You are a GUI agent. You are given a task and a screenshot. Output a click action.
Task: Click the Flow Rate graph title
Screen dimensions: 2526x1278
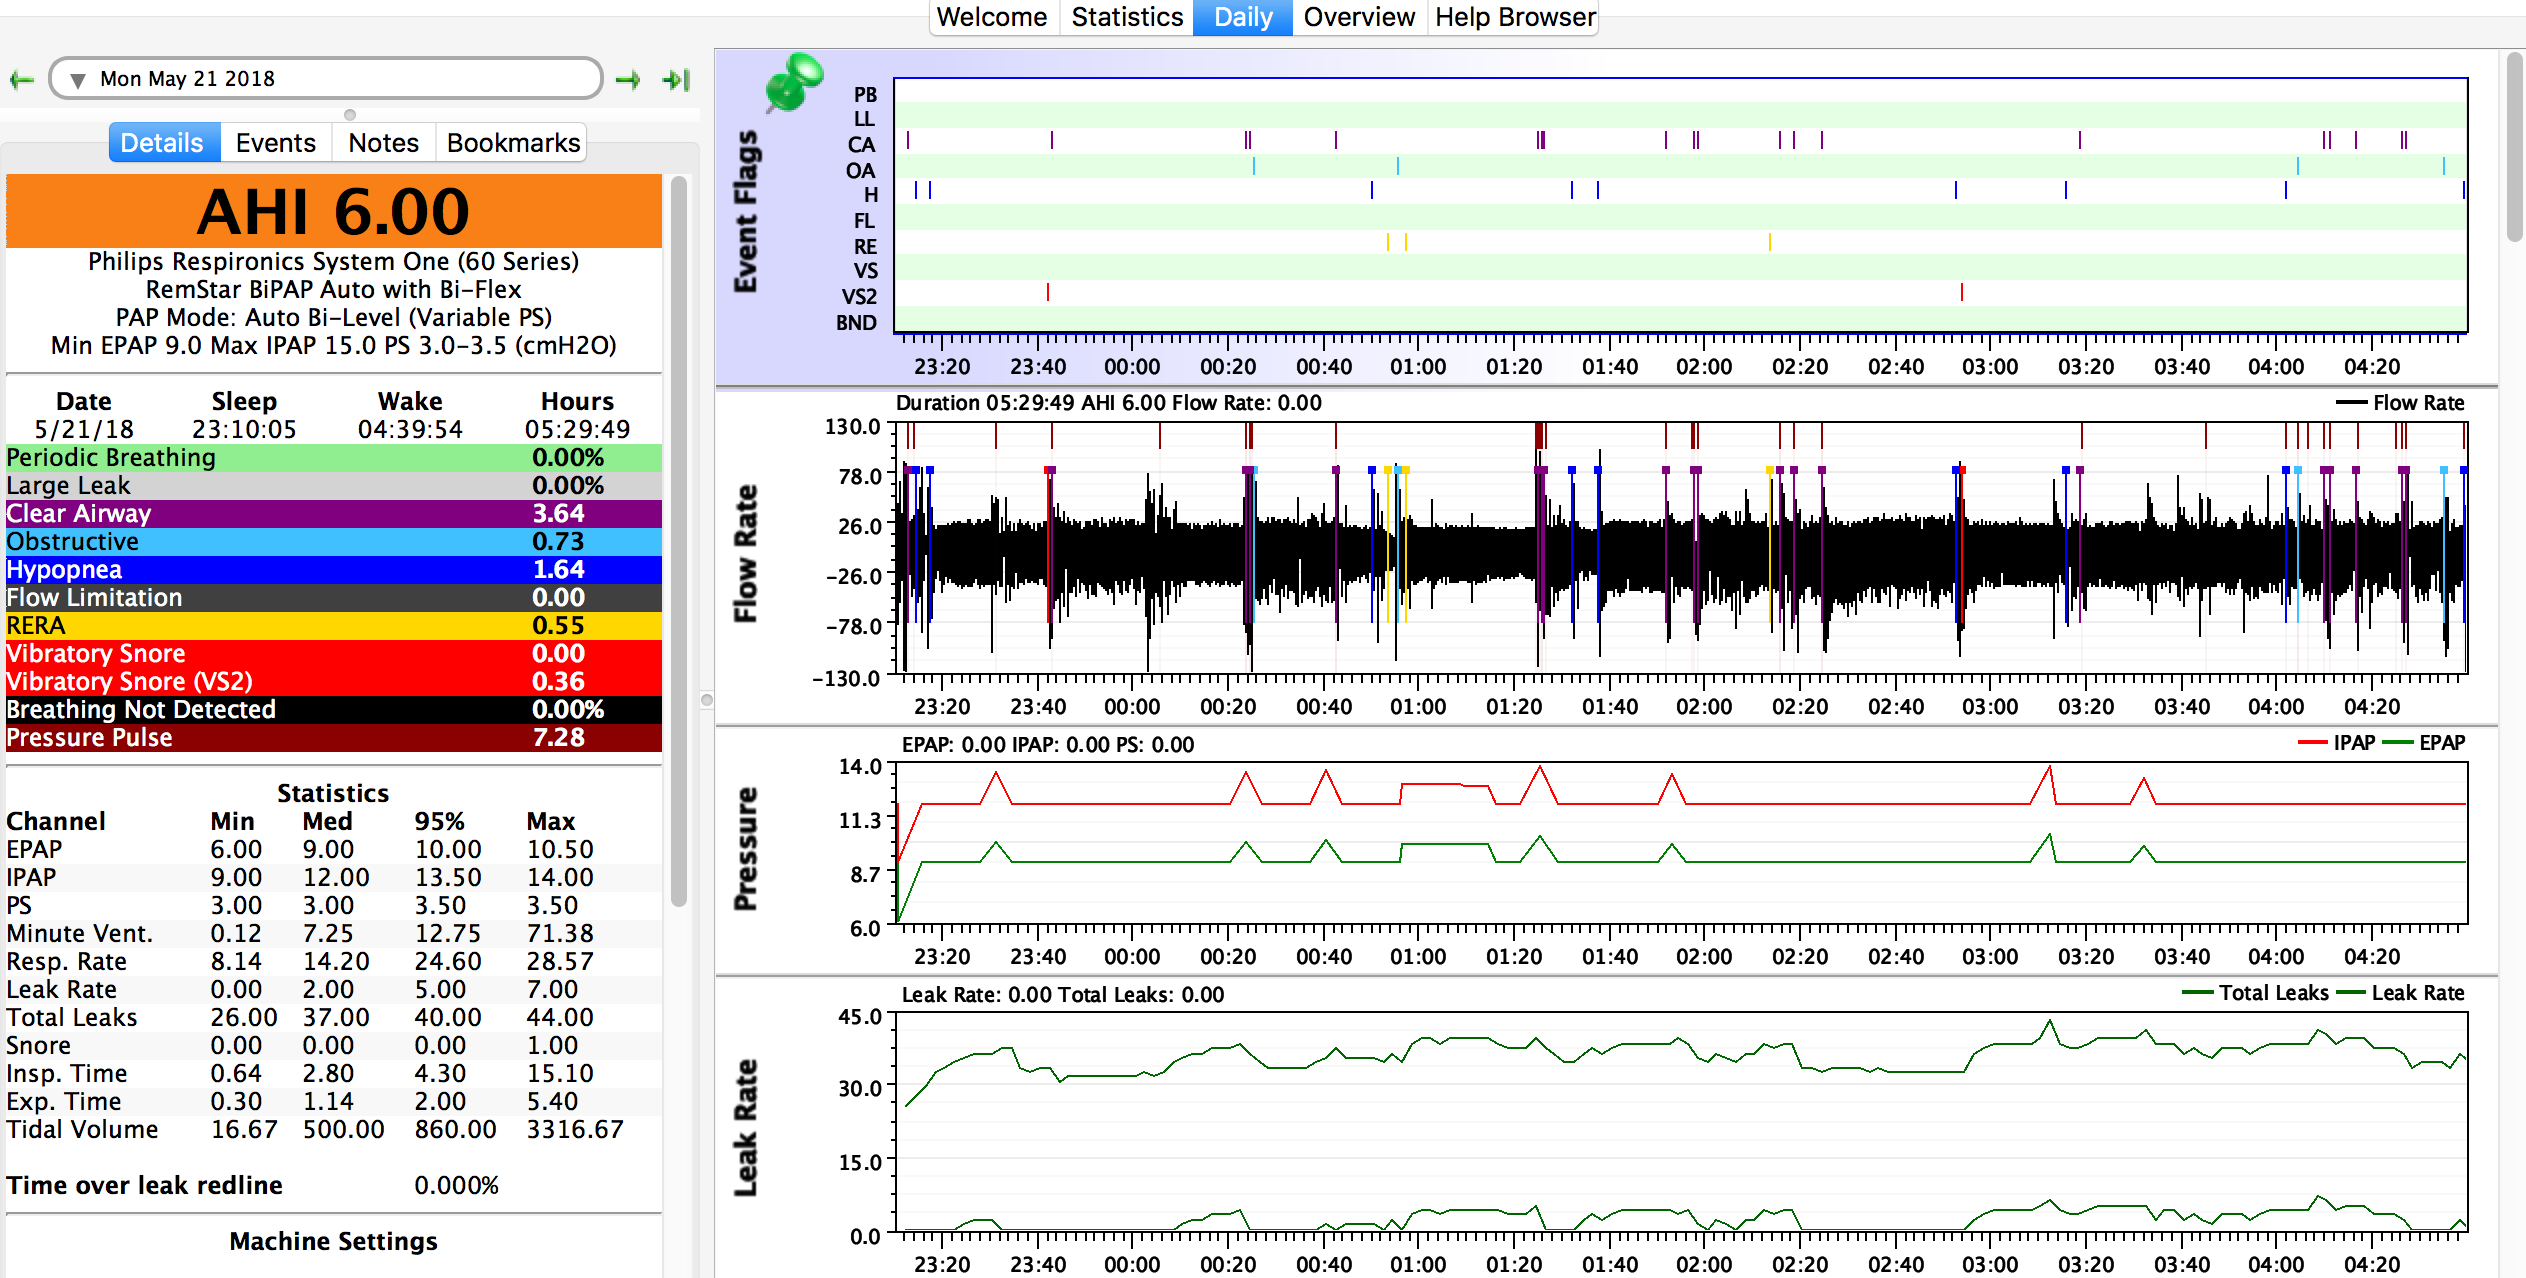pos(745,553)
